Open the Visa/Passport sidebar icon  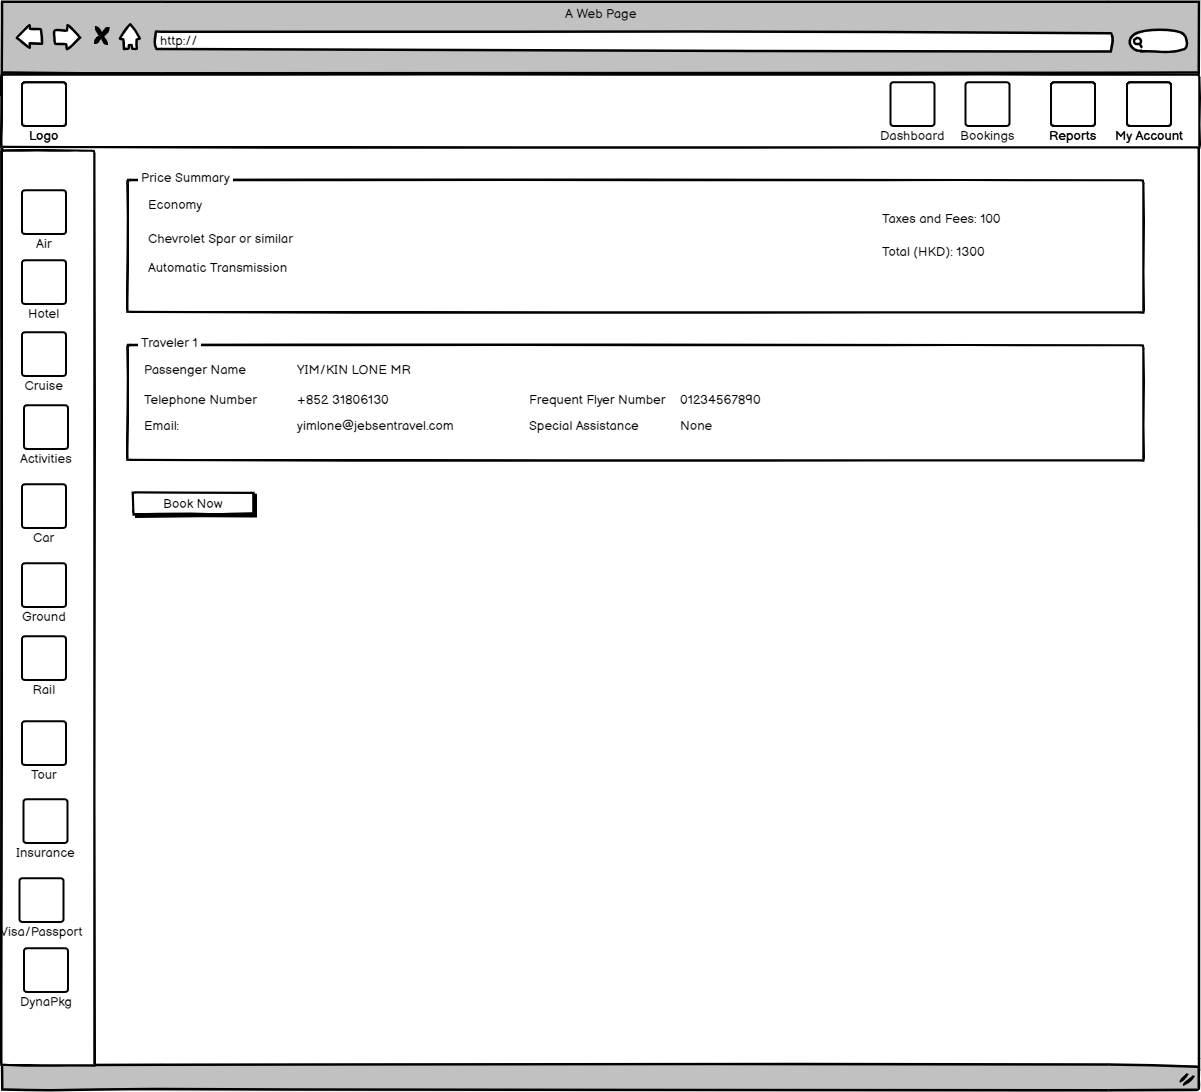(x=42, y=900)
